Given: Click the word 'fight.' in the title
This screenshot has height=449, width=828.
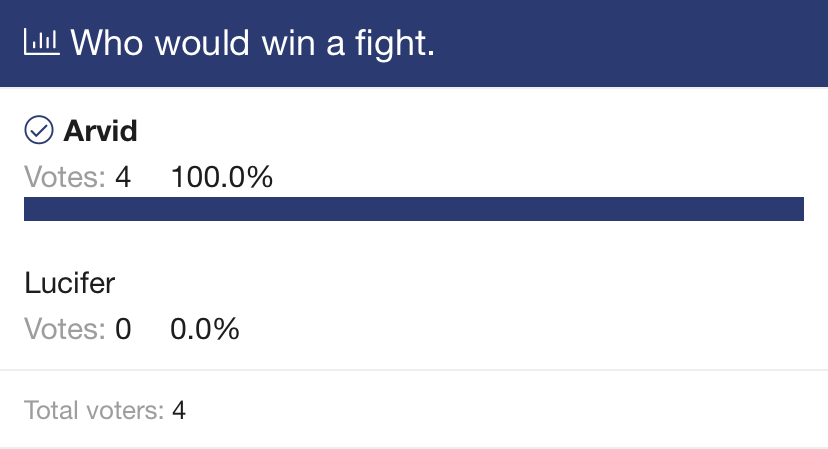Looking at the screenshot, I should pos(394,43).
